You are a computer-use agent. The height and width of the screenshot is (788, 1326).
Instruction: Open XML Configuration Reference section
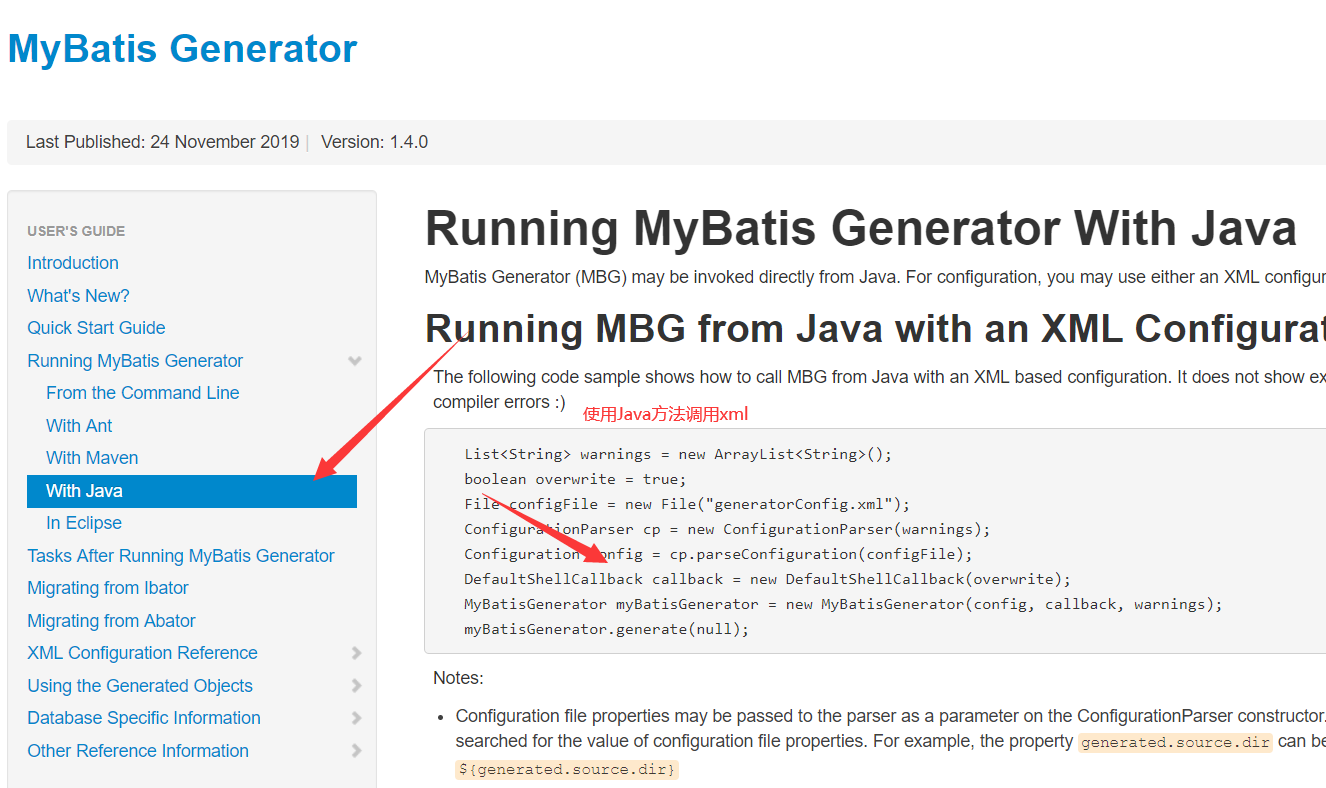[x=142, y=653]
